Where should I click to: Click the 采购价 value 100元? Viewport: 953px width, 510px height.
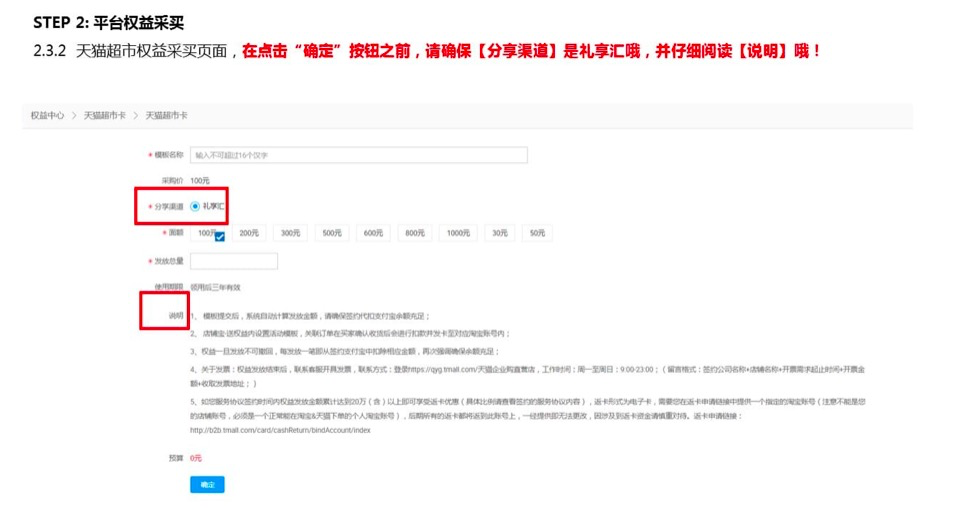200,181
